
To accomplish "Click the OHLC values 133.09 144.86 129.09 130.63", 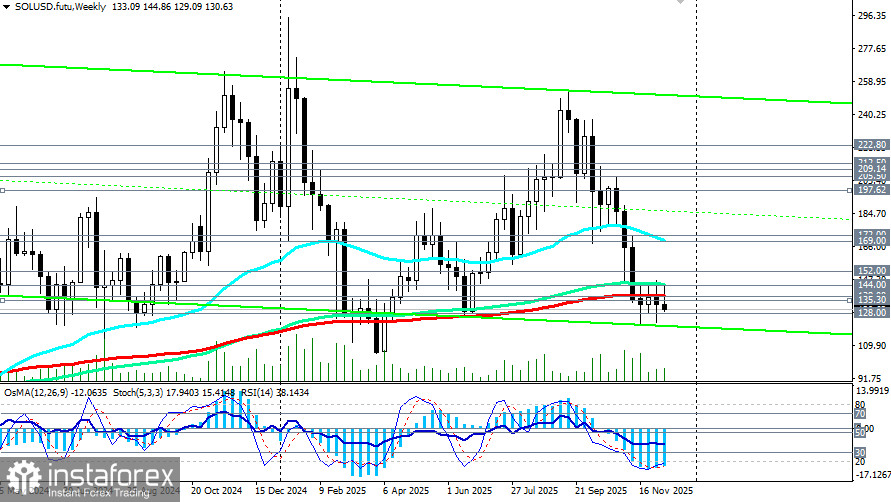I will pyautogui.click(x=172, y=7).
